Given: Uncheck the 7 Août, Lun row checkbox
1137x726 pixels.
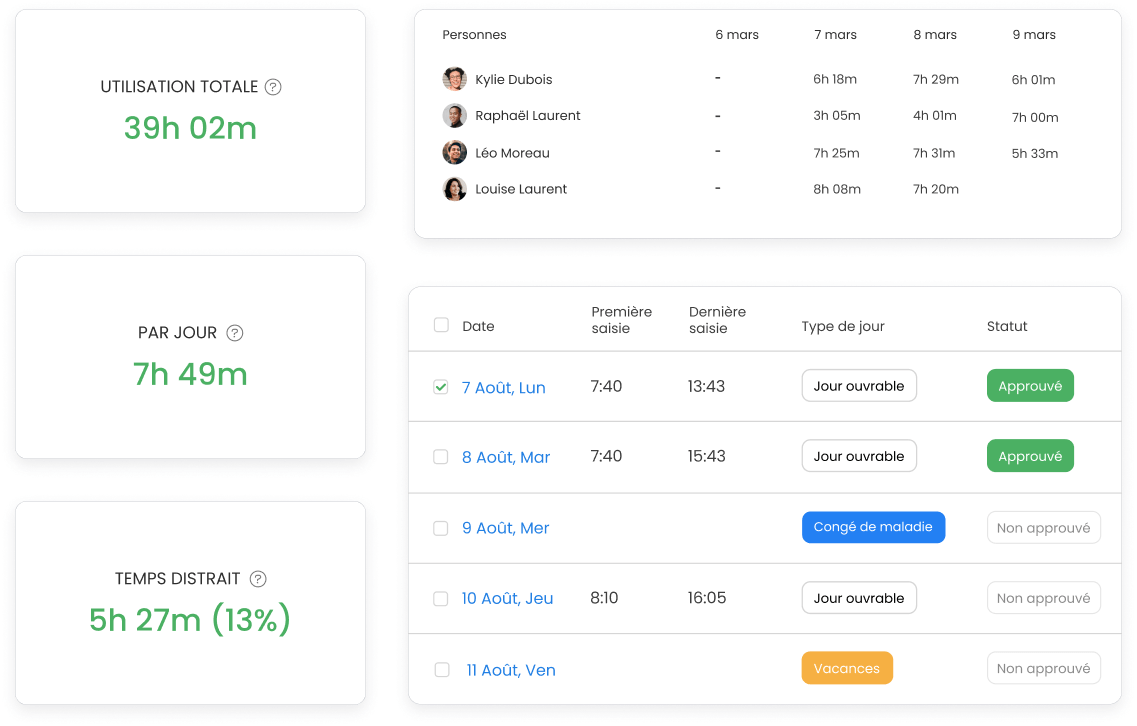Looking at the screenshot, I should [x=441, y=387].
